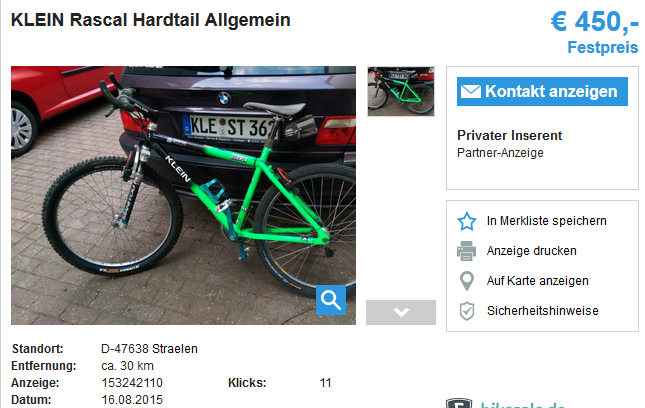Show contact via Kontakt anzeigen
Screen dimensions: 645x408
click(x=542, y=91)
